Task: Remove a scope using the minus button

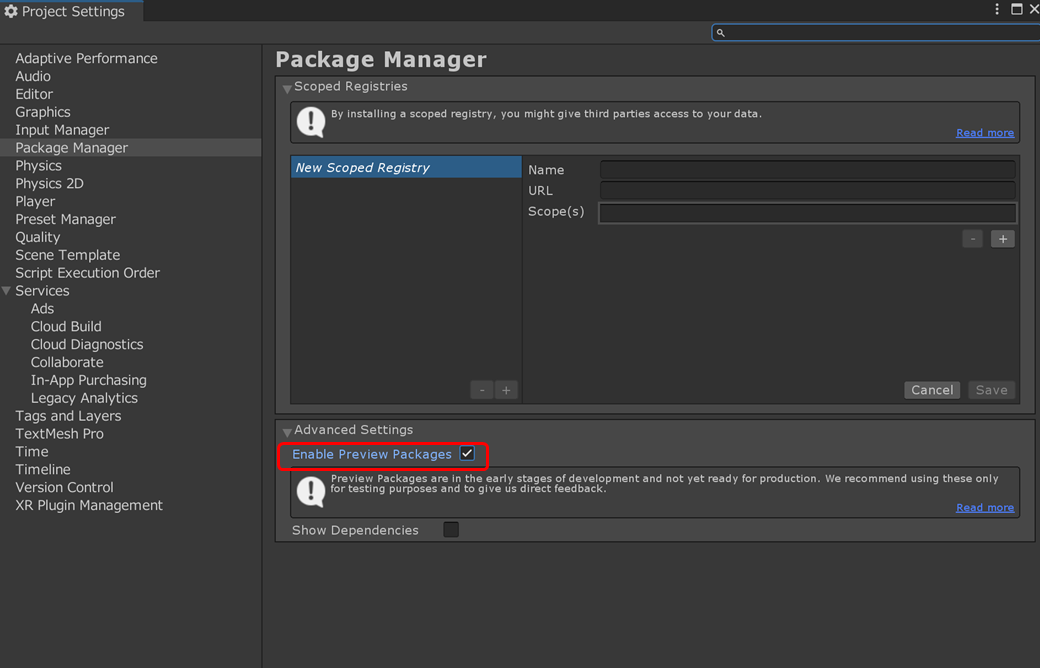Action: [x=972, y=238]
